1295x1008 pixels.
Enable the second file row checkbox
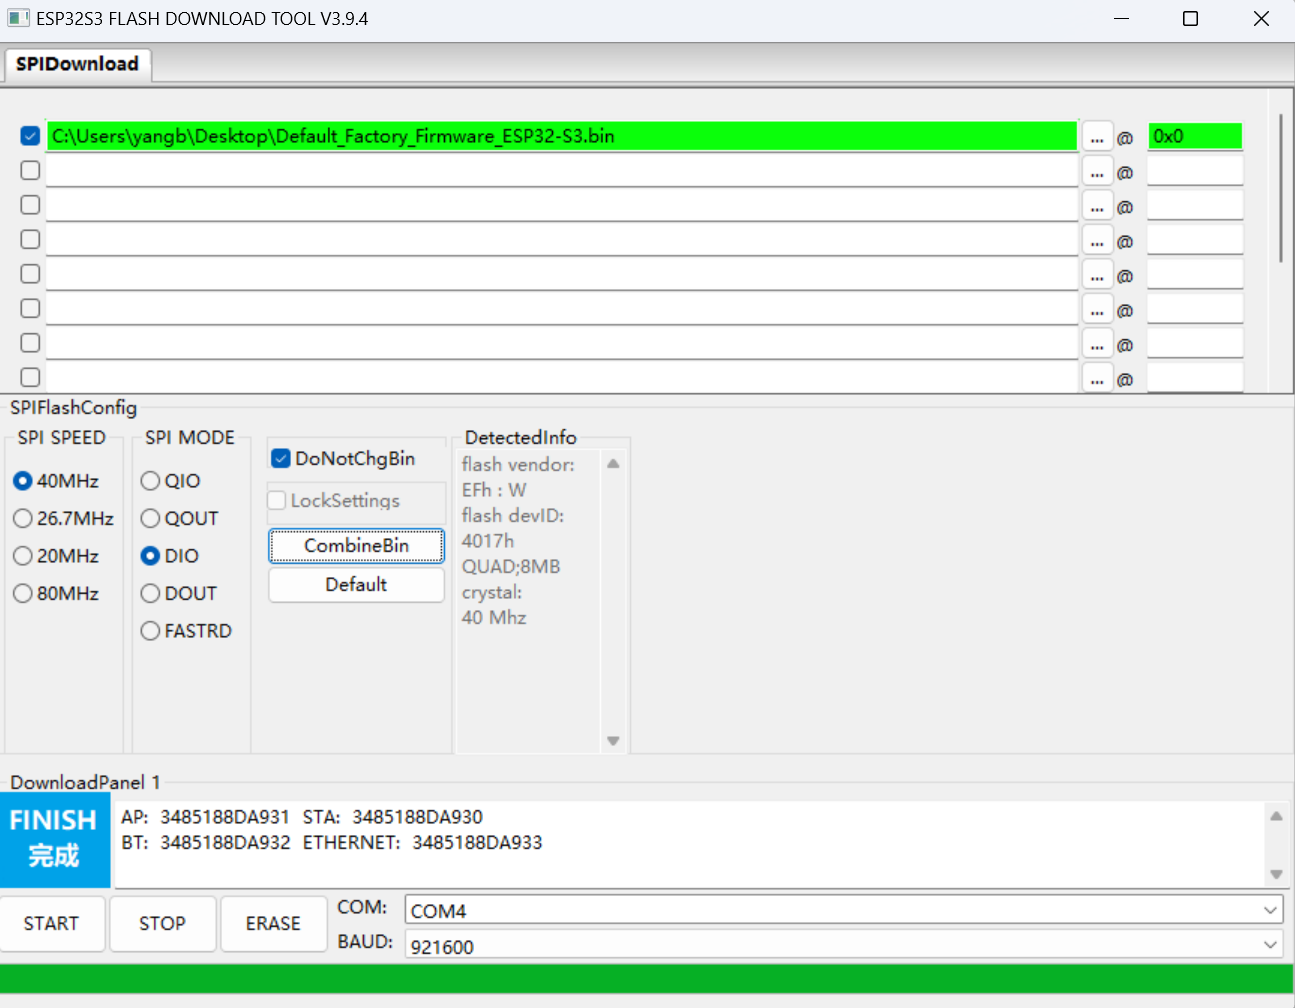pos(31,170)
